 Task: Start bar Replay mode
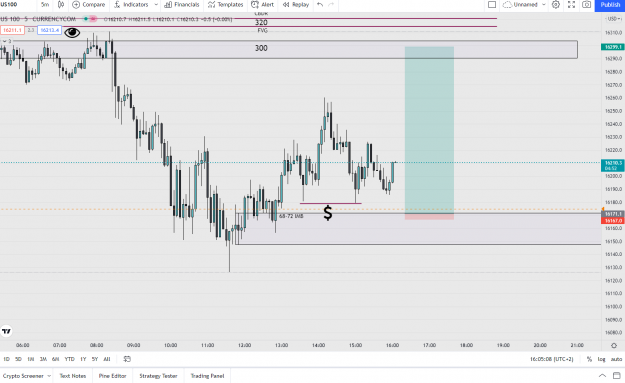296,5
